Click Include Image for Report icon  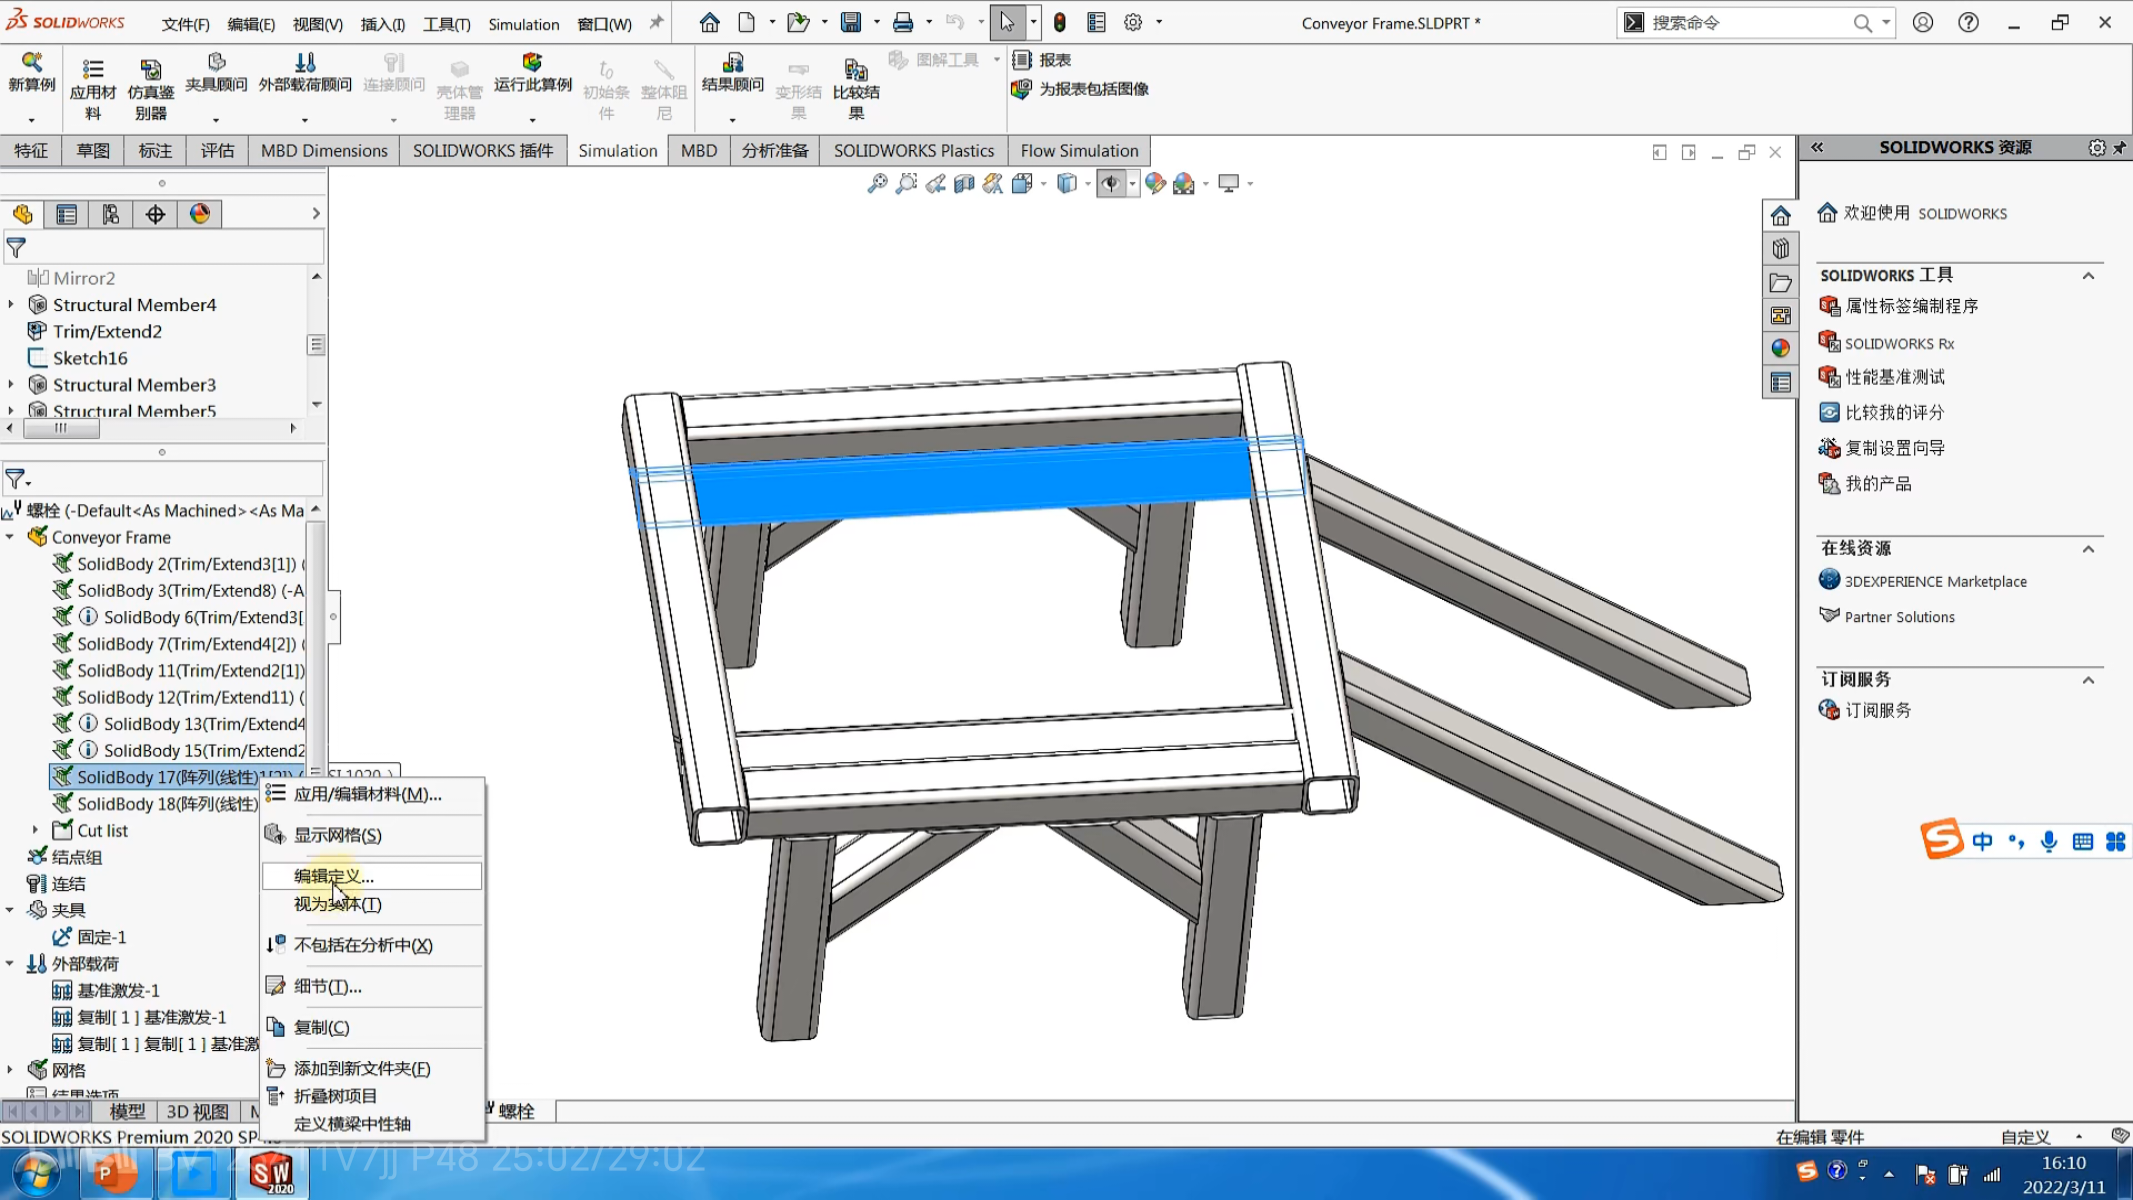click(1022, 89)
